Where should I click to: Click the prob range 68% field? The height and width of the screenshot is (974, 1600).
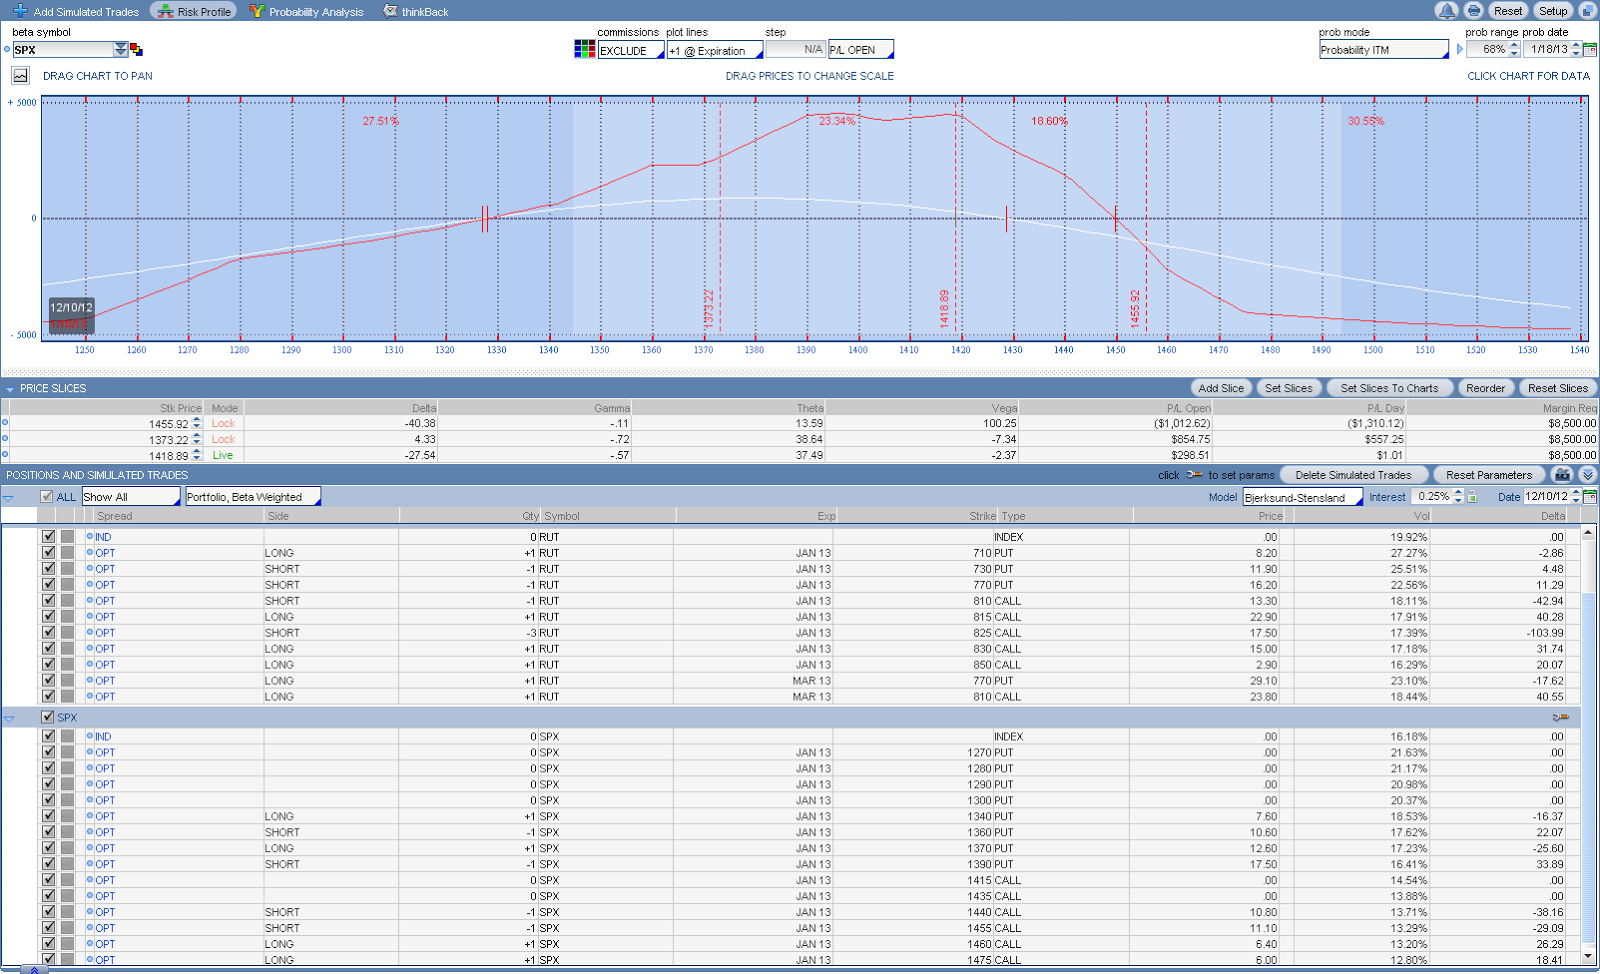(x=1487, y=49)
